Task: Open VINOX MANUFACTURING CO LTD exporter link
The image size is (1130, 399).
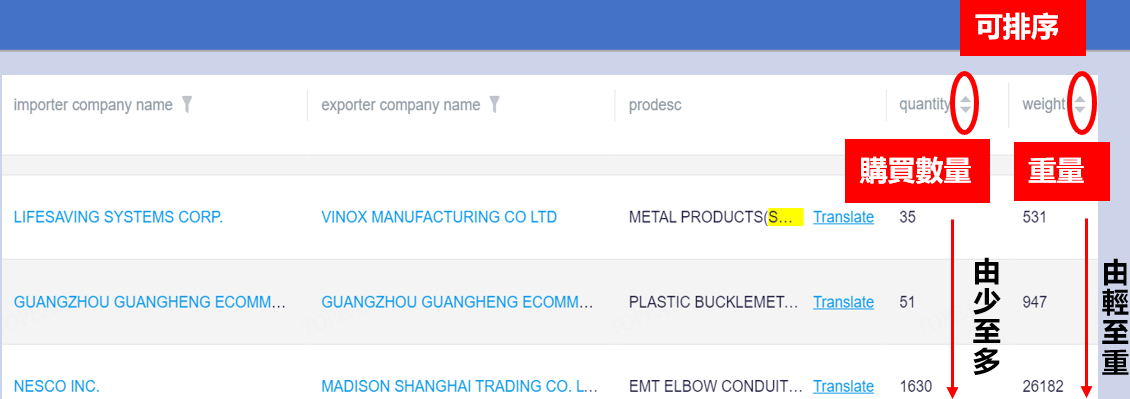Action: coord(439,217)
